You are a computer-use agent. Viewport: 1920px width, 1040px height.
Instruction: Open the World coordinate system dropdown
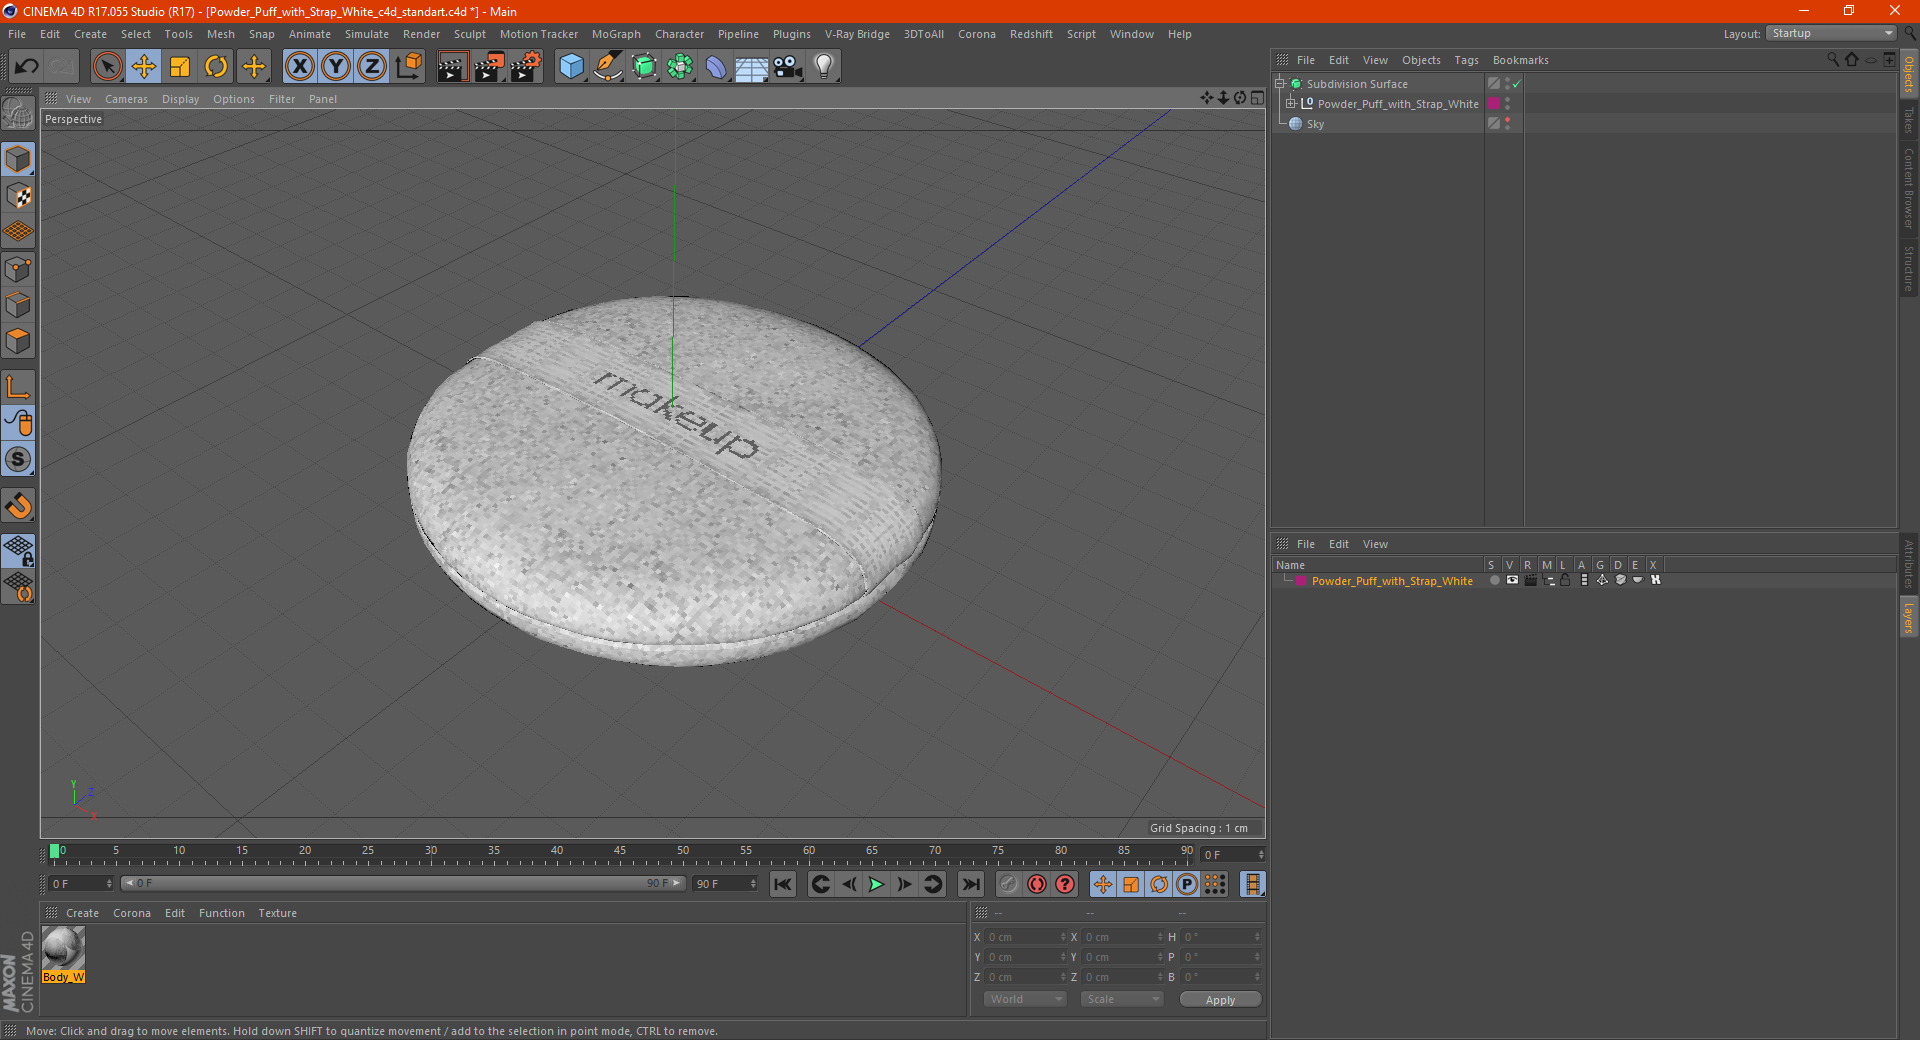click(1025, 999)
